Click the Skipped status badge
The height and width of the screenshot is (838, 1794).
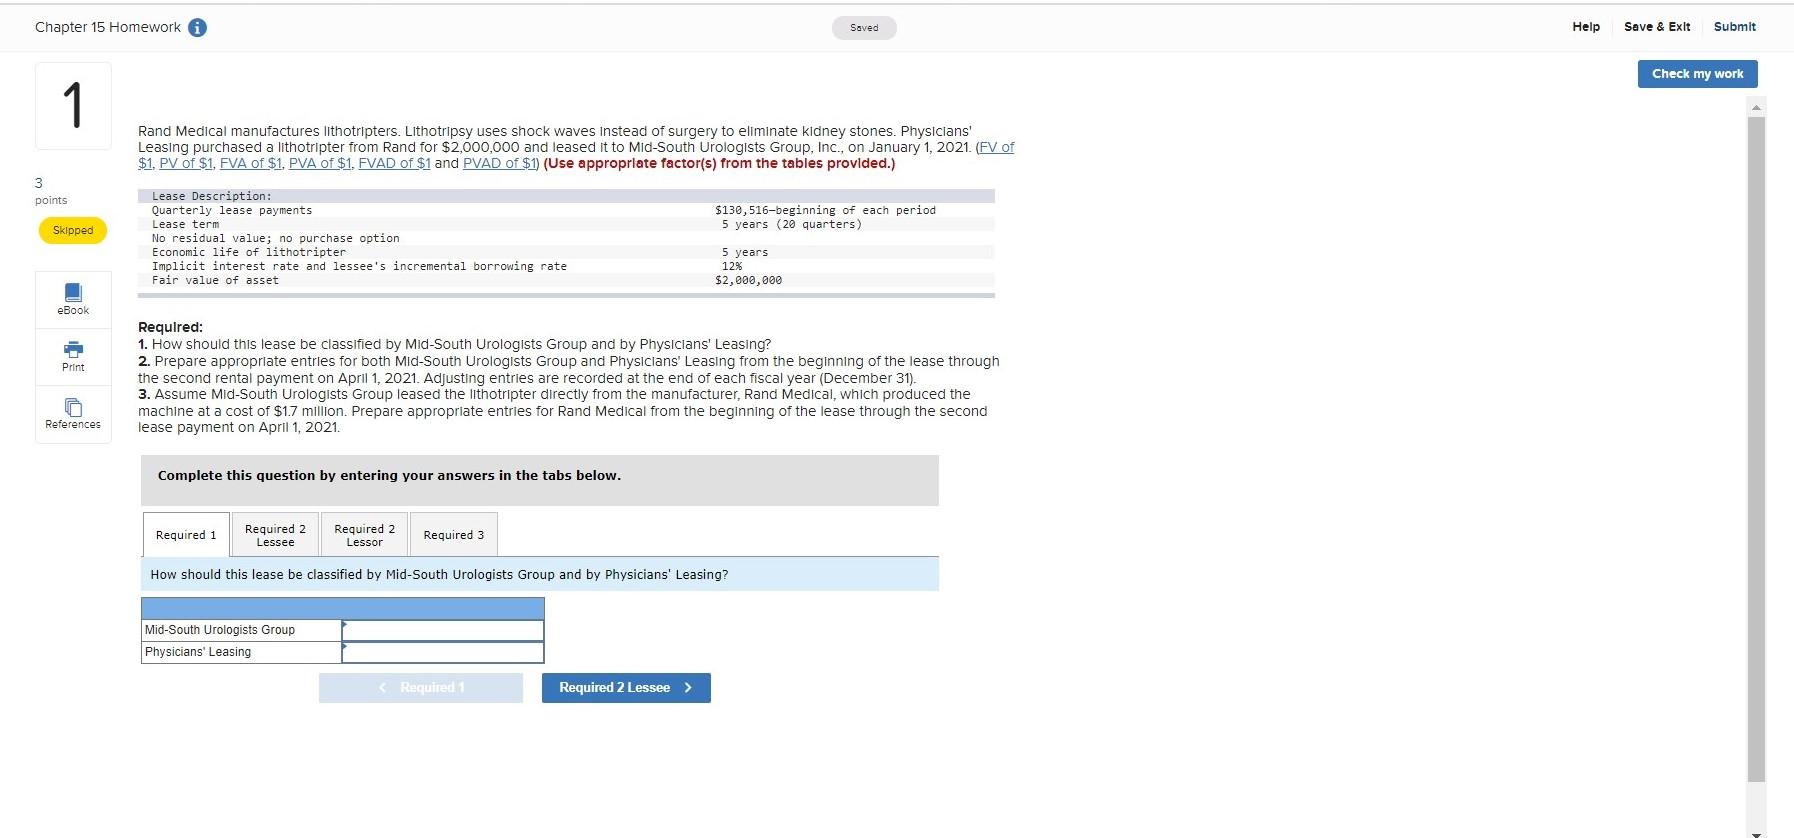[73, 230]
